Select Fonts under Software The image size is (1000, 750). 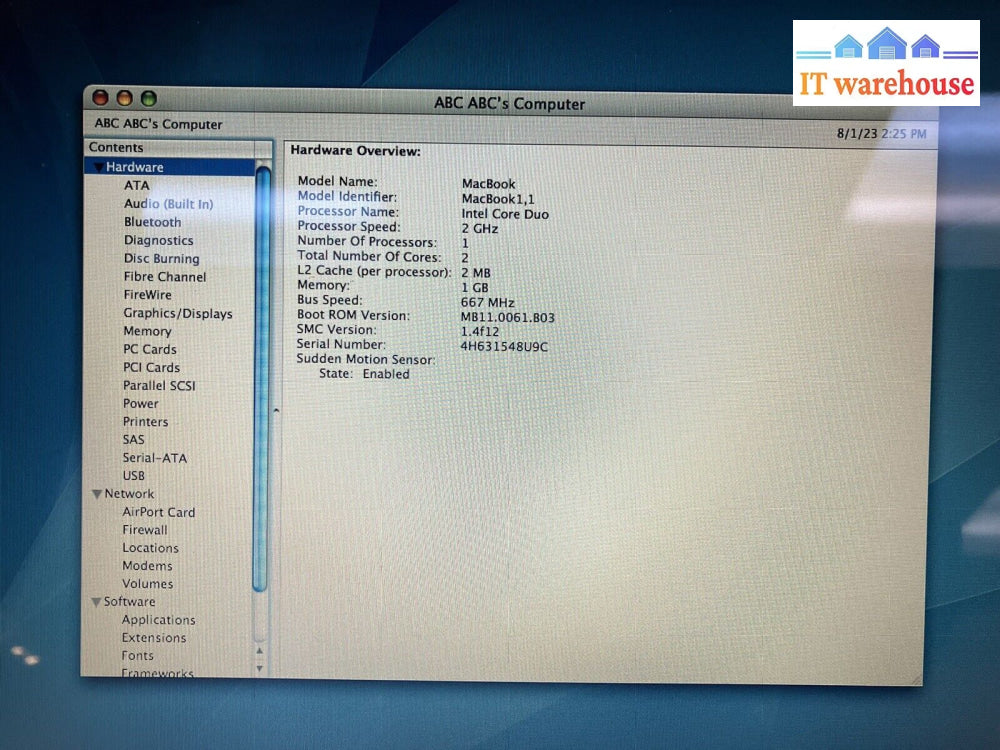tap(137, 656)
